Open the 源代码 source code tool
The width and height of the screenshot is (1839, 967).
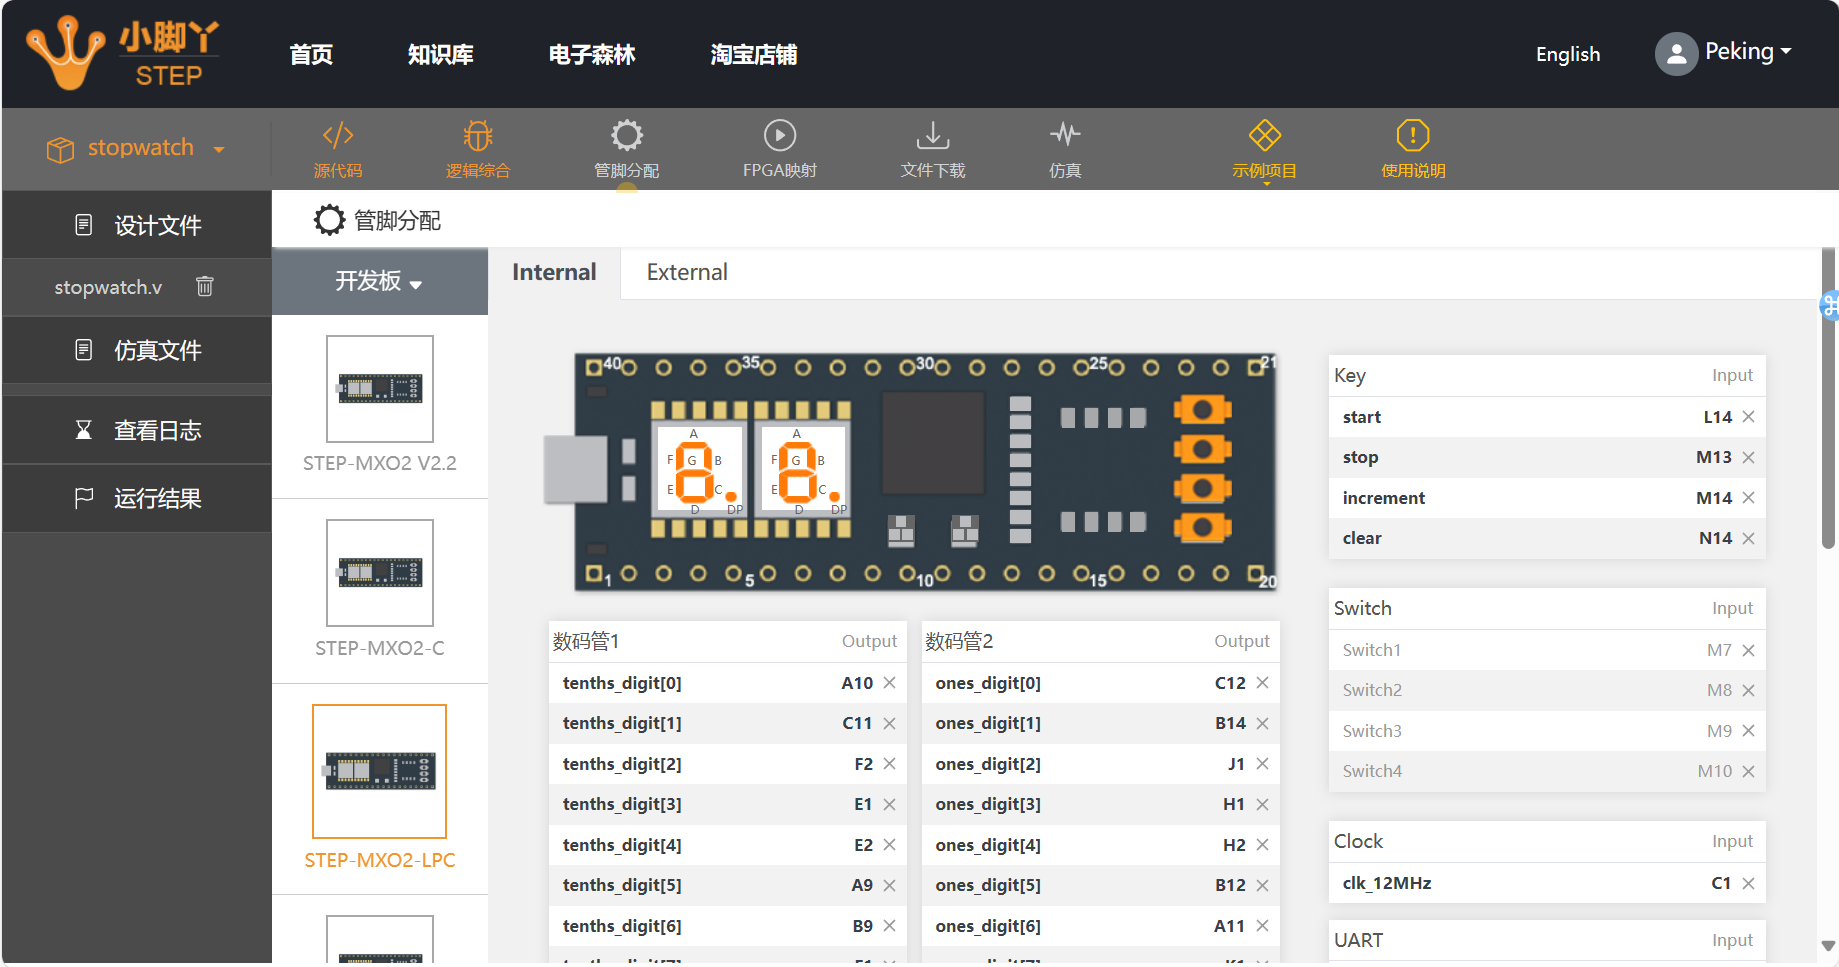point(338,150)
